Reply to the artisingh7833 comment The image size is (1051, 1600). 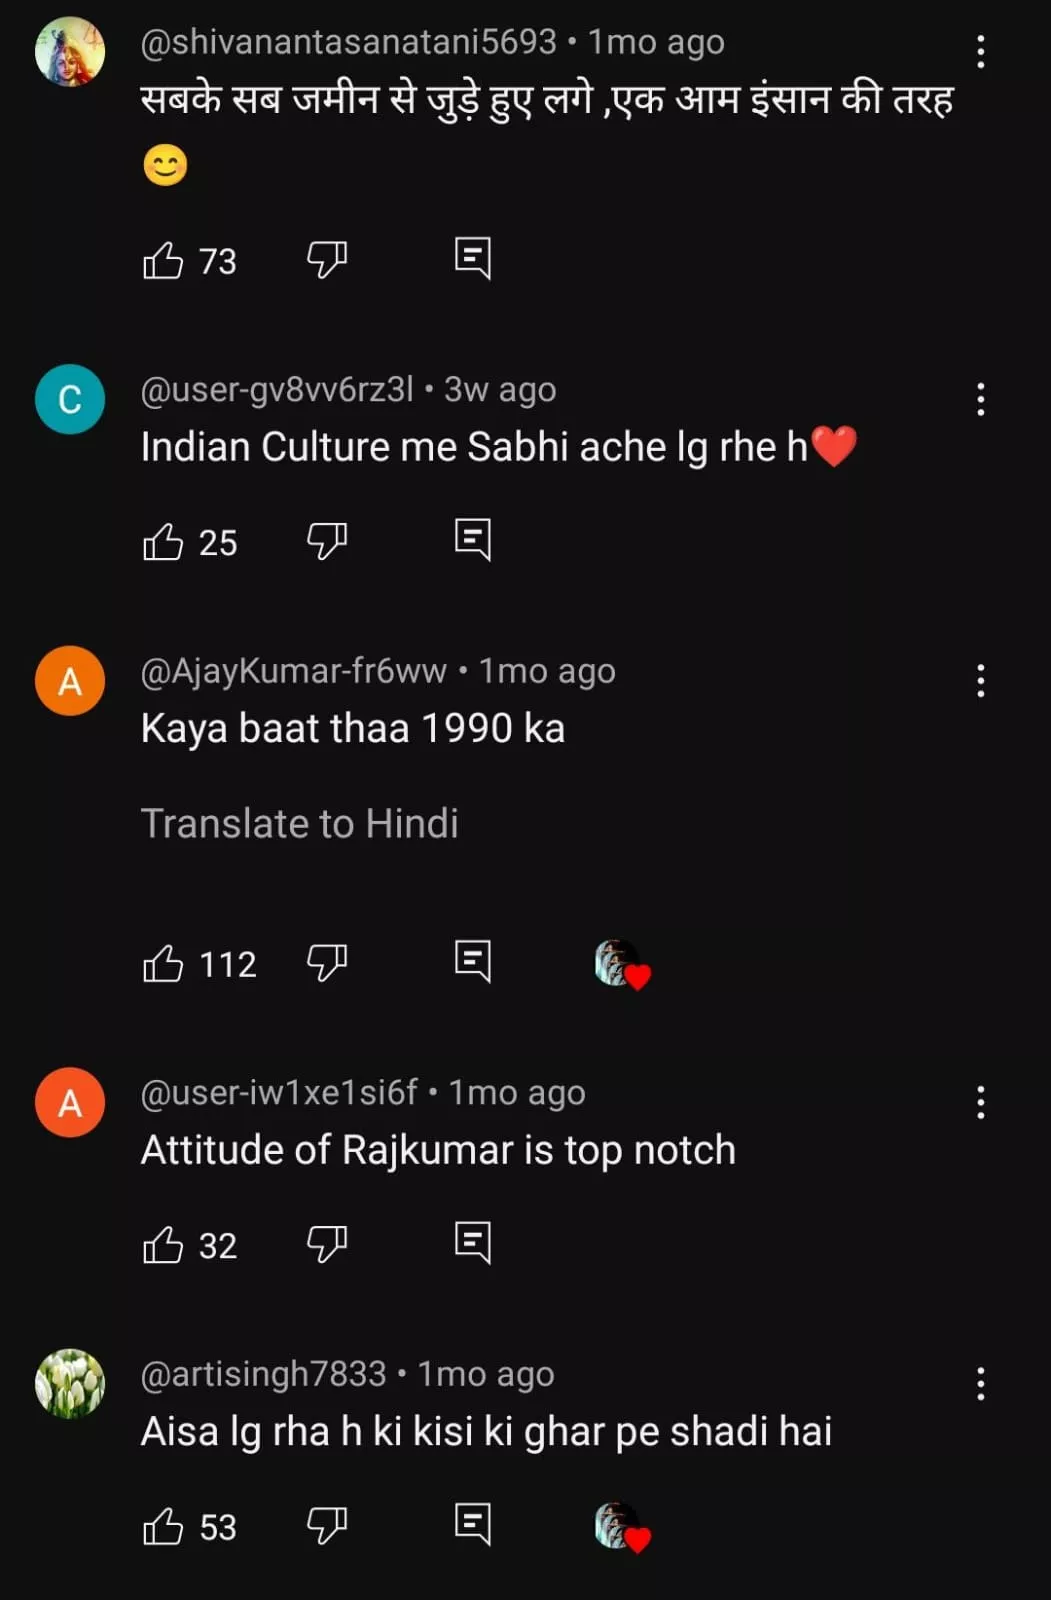tap(472, 1525)
